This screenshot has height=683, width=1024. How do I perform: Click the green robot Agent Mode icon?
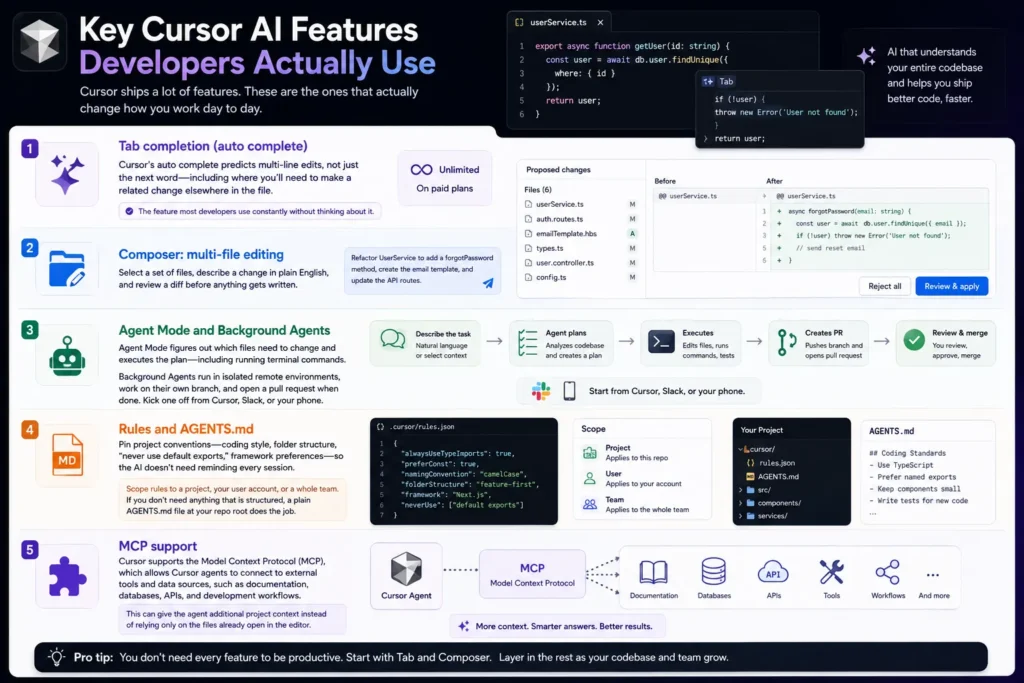pos(67,357)
